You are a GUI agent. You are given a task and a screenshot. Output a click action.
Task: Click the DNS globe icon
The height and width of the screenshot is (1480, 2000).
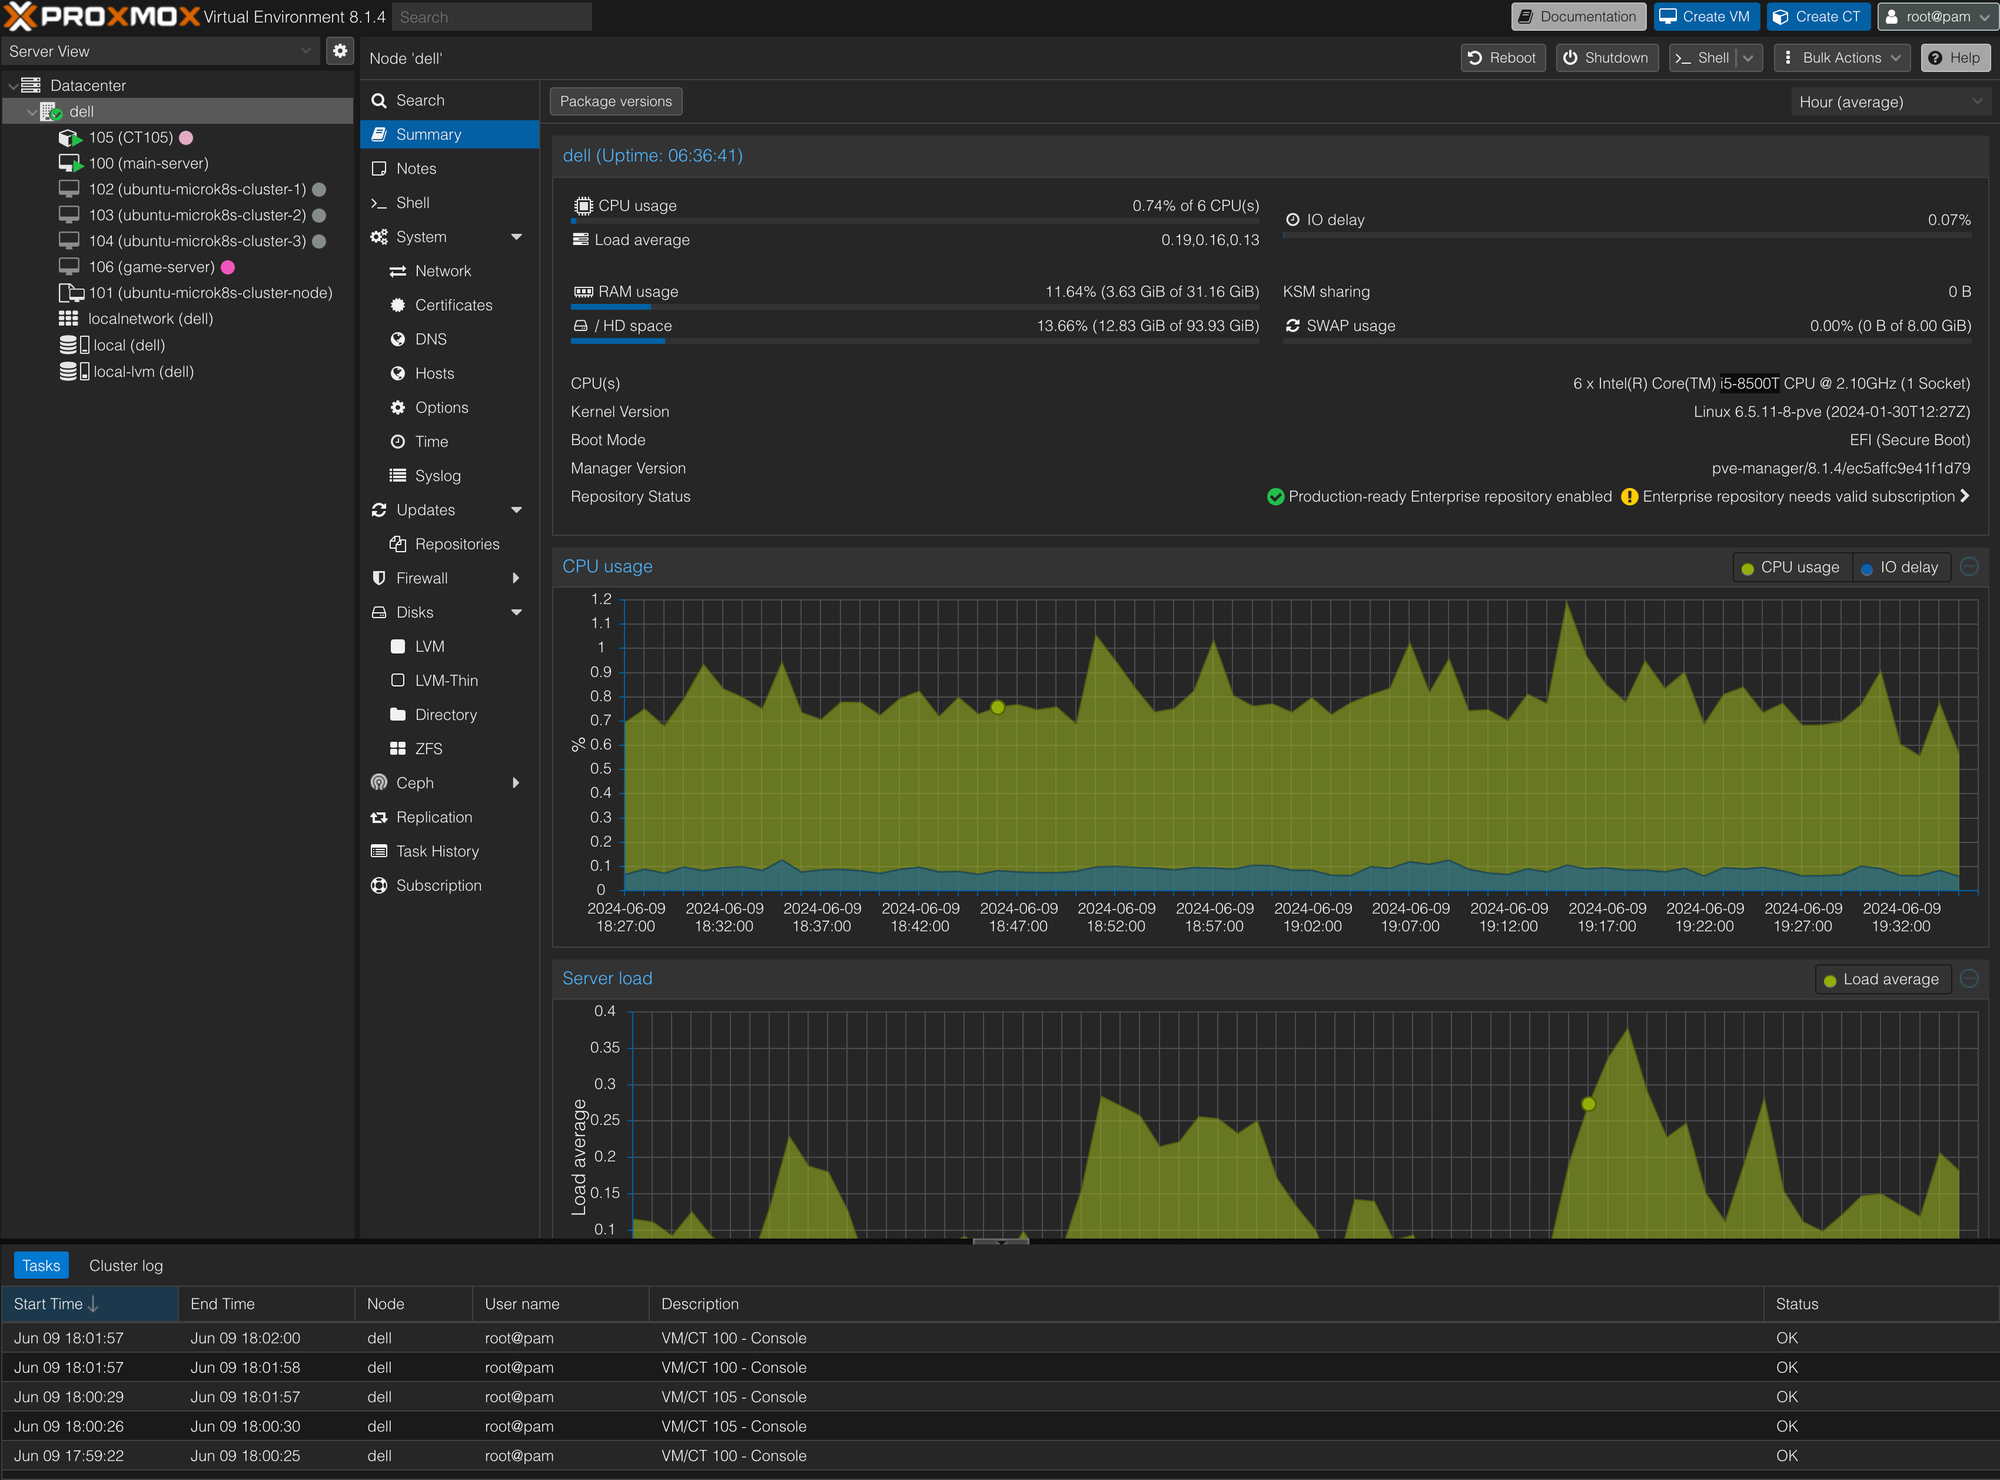click(397, 339)
